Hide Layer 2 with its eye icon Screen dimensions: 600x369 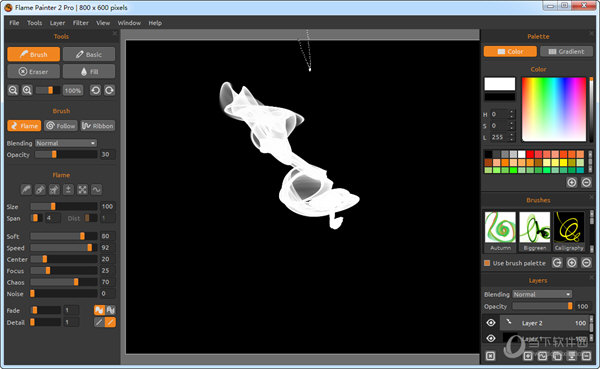[x=491, y=323]
